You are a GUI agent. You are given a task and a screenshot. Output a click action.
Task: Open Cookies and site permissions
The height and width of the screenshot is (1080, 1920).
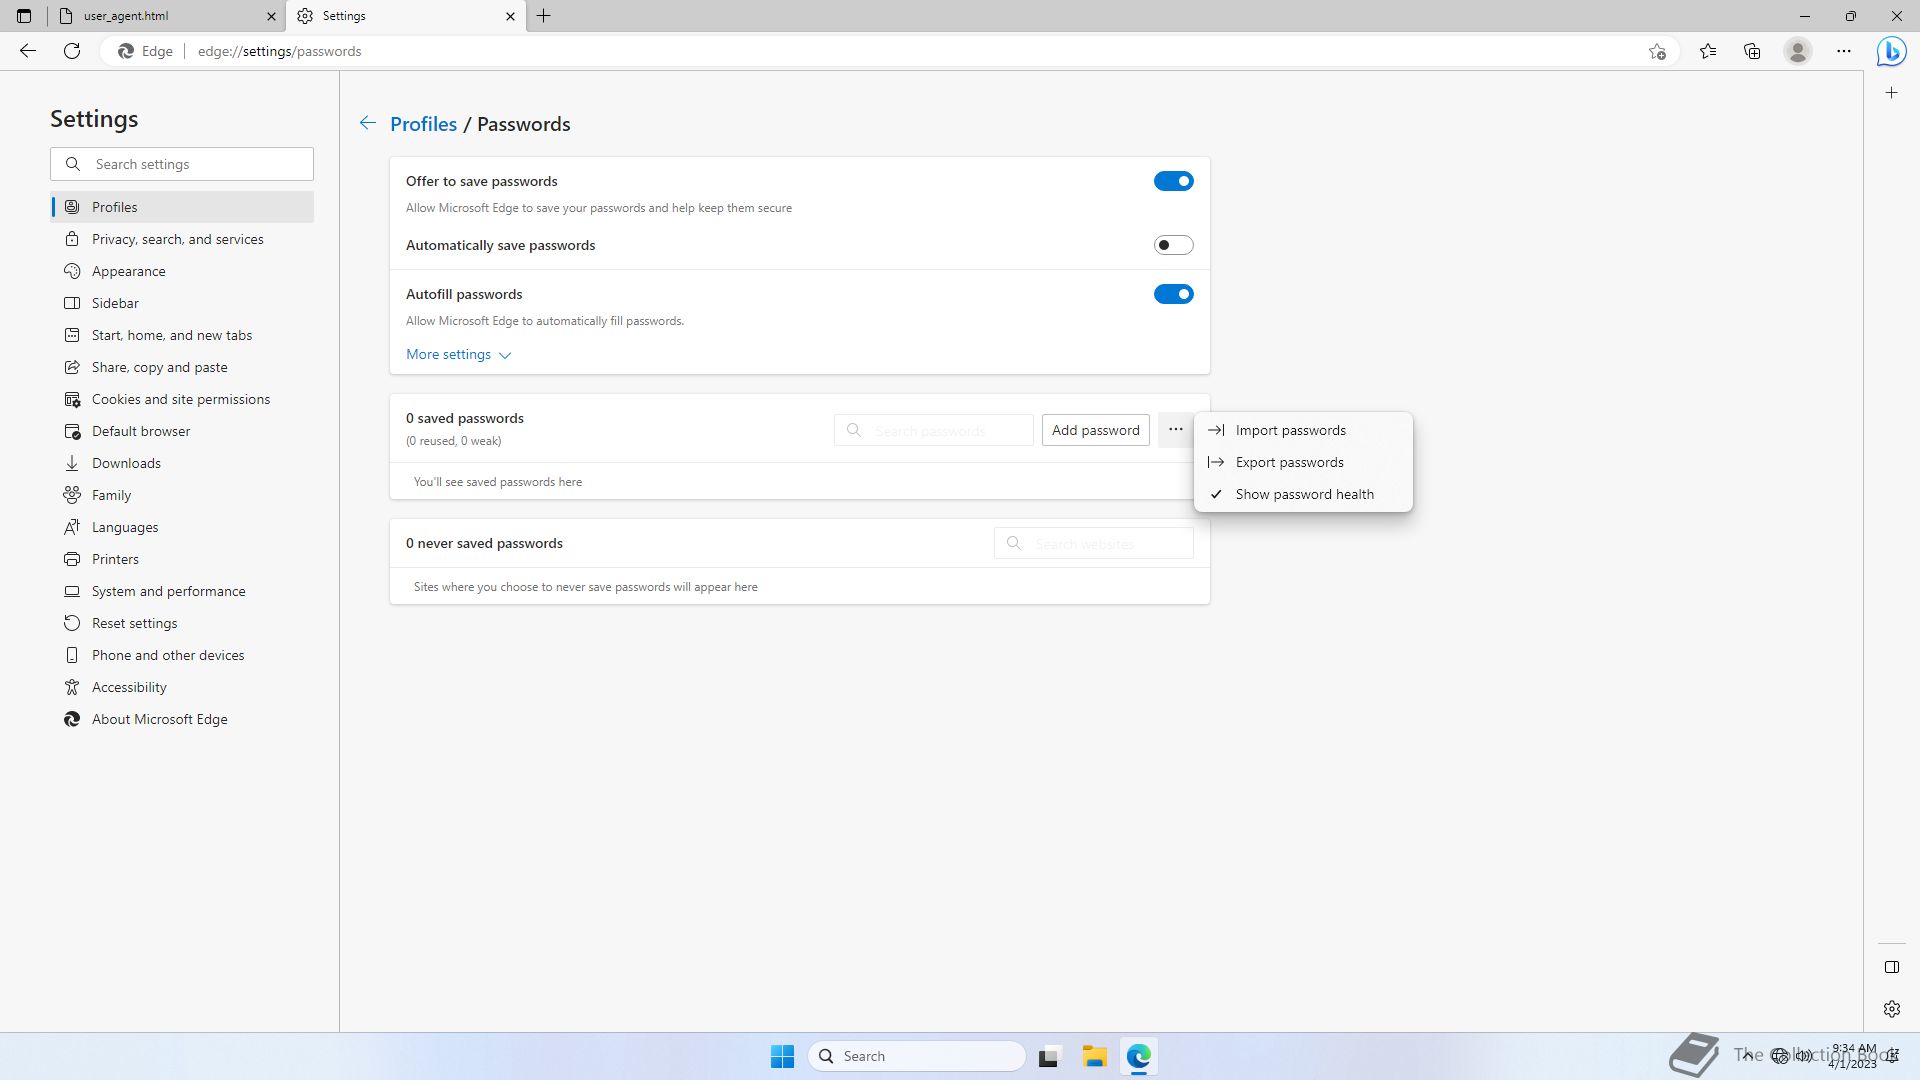coord(182,399)
